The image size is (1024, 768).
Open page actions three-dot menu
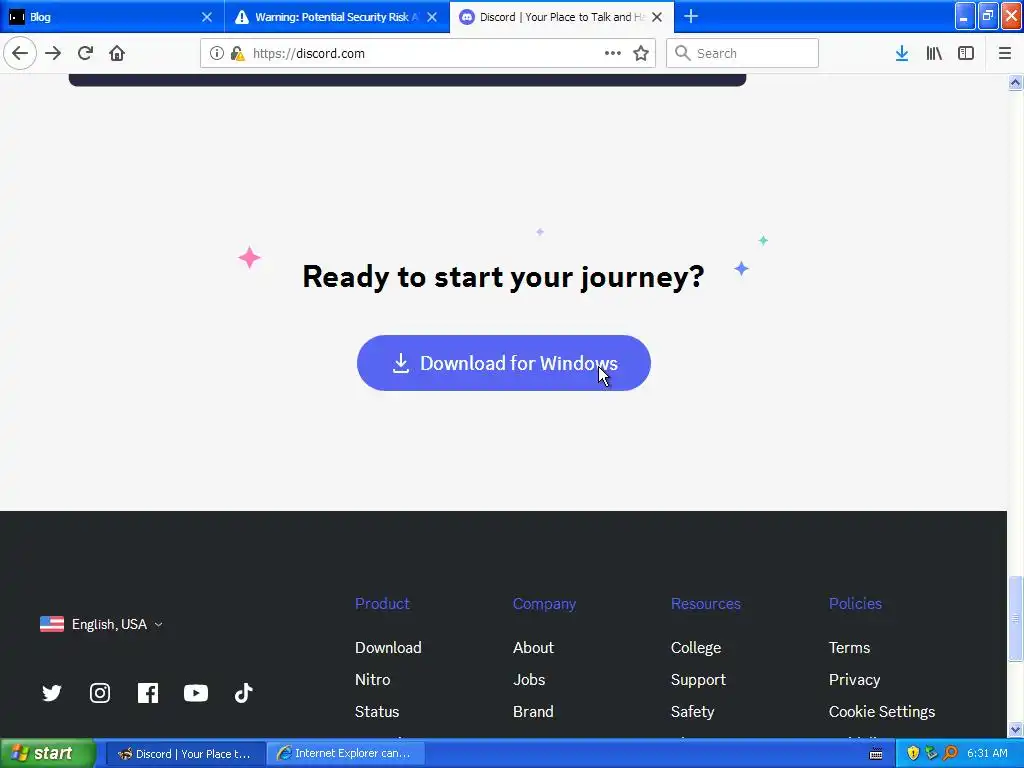[613, 54]
